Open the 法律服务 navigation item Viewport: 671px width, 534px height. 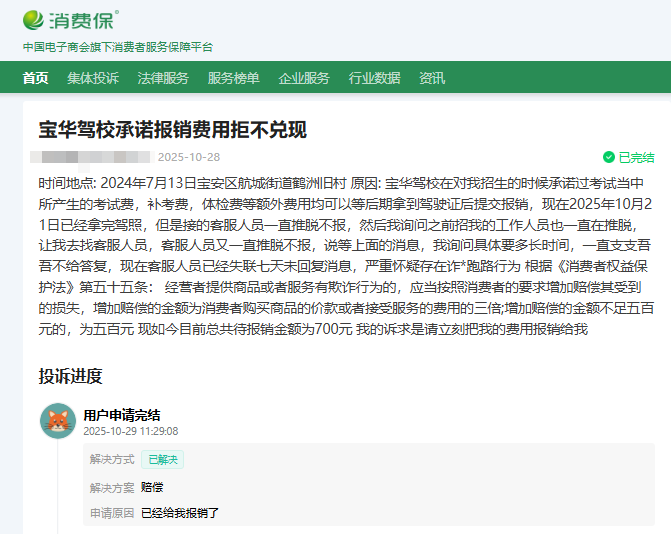click(163, 78)
